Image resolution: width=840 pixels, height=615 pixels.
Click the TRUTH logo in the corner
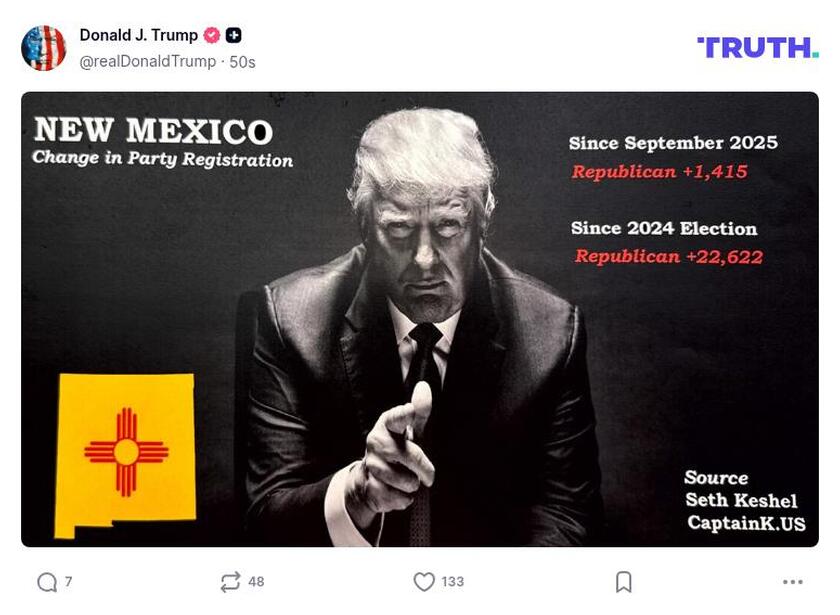coord(757,44)
